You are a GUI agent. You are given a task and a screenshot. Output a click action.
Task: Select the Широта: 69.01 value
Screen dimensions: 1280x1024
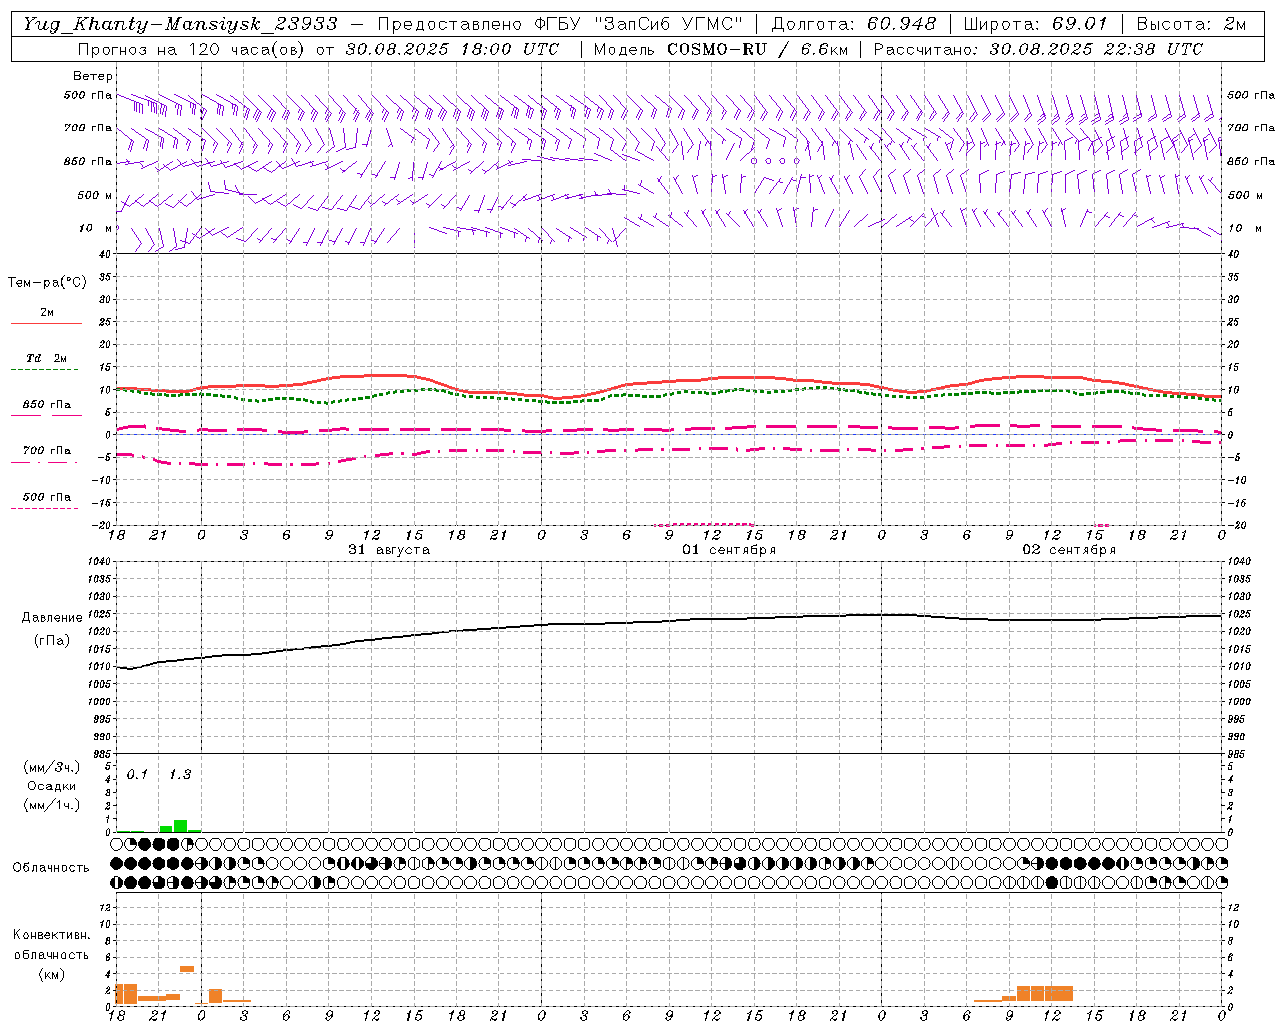(x=1036, y=24)
